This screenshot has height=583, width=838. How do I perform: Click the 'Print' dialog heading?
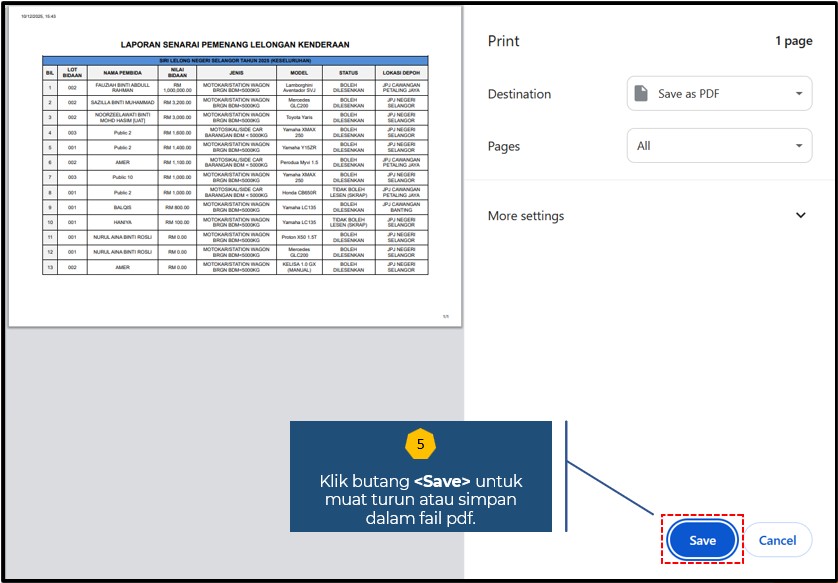503,41
